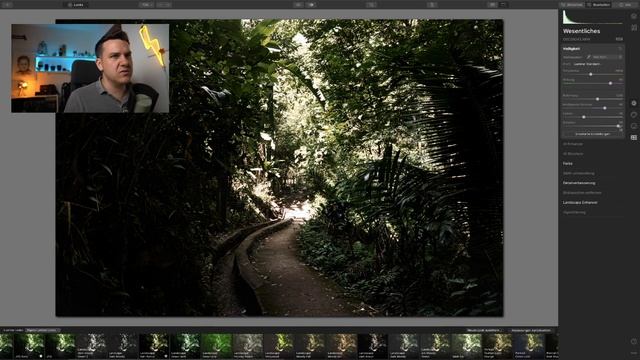The height and width of the screenshot is (360, 640).
Task: Expand the Farbe tool
Action: [568, 163]
